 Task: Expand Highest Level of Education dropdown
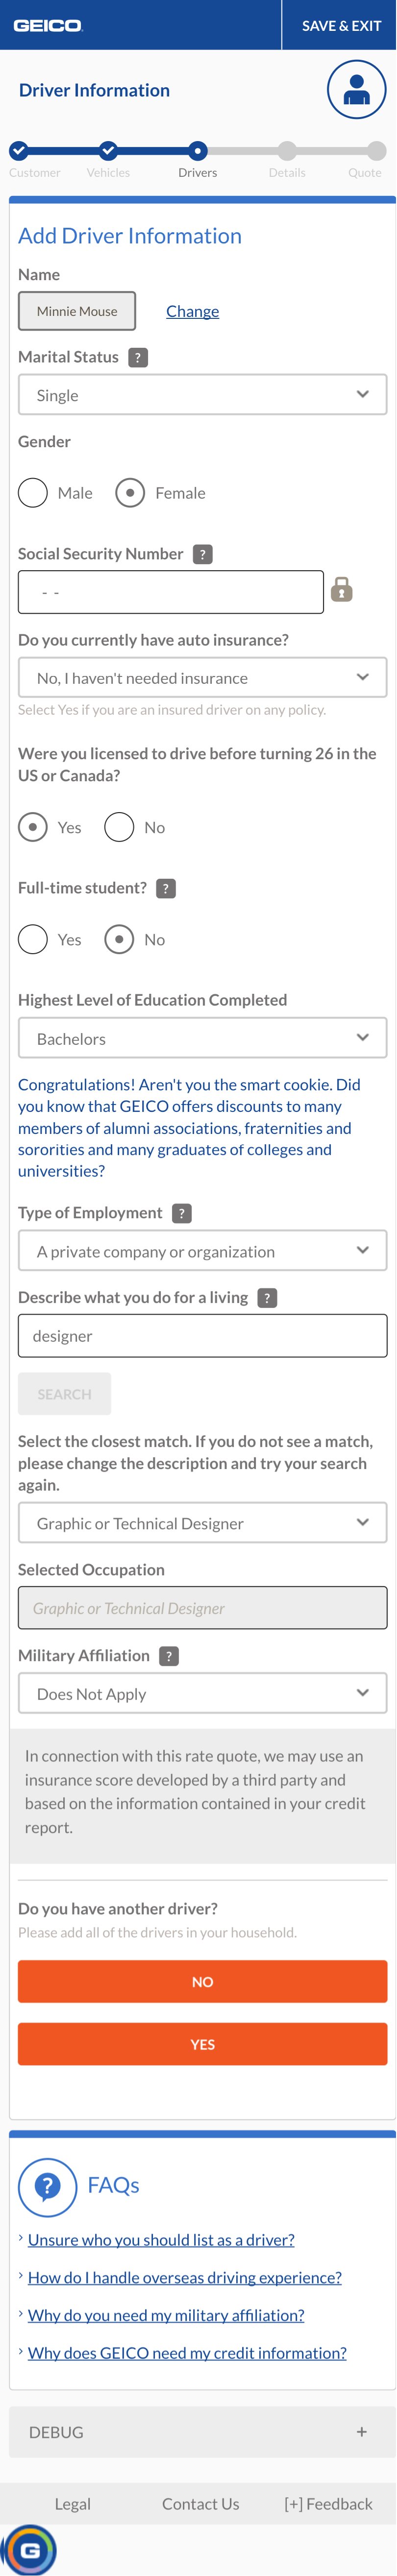click(202, 1038)
